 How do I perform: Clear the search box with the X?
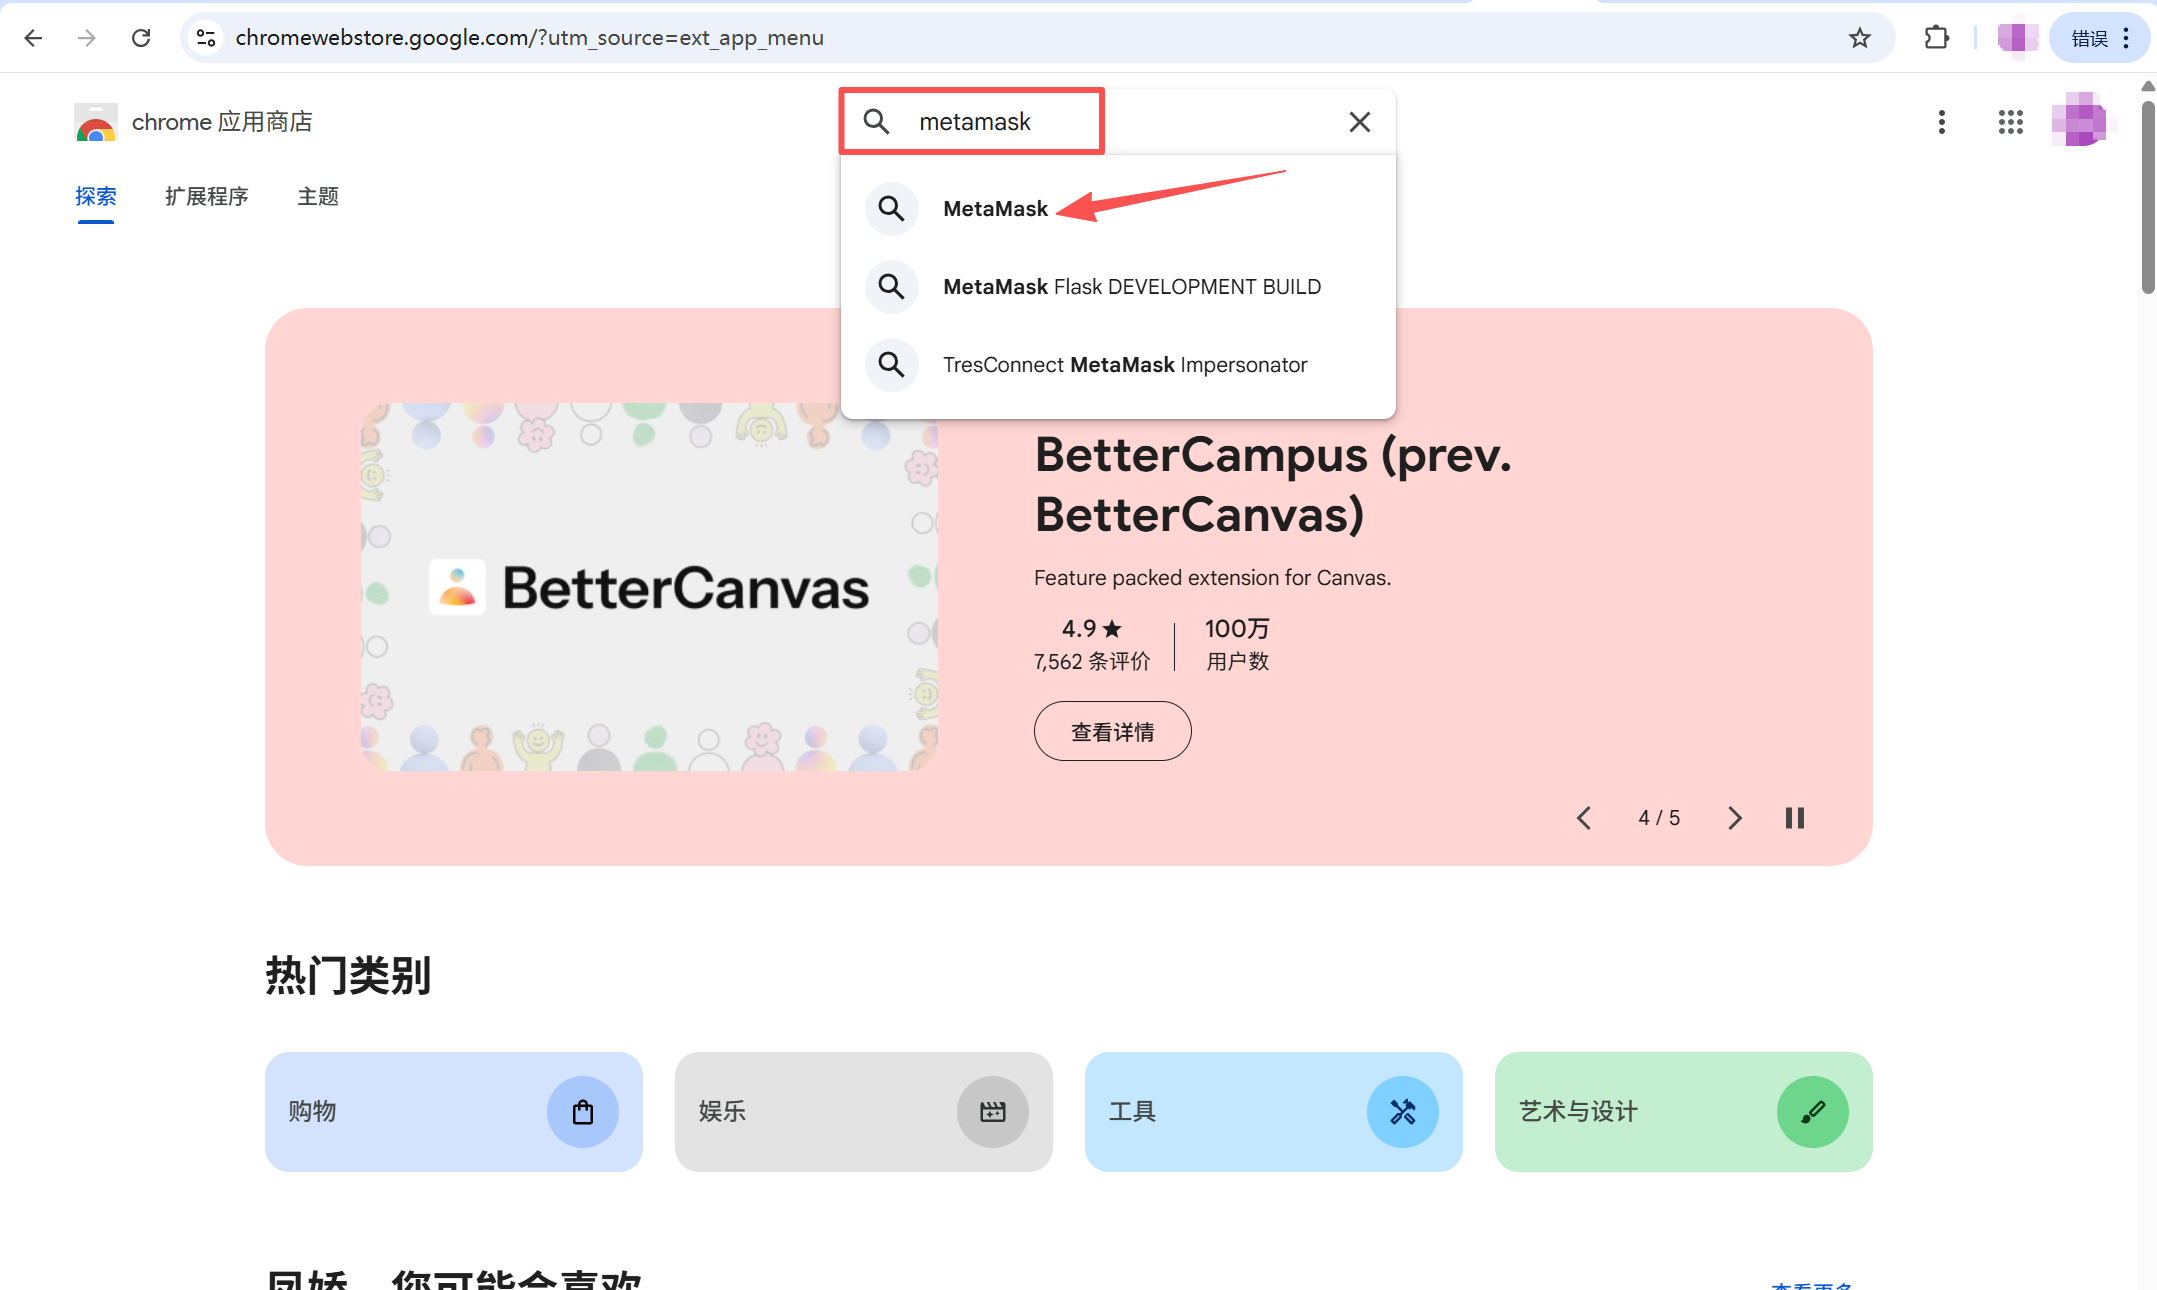tap(1359, 121)
